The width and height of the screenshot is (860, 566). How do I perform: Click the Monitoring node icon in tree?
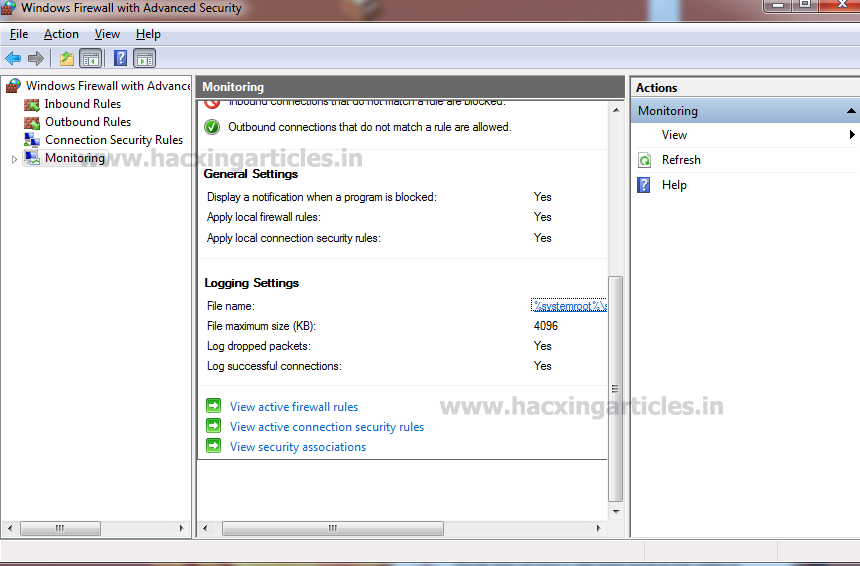pos(32,158)
